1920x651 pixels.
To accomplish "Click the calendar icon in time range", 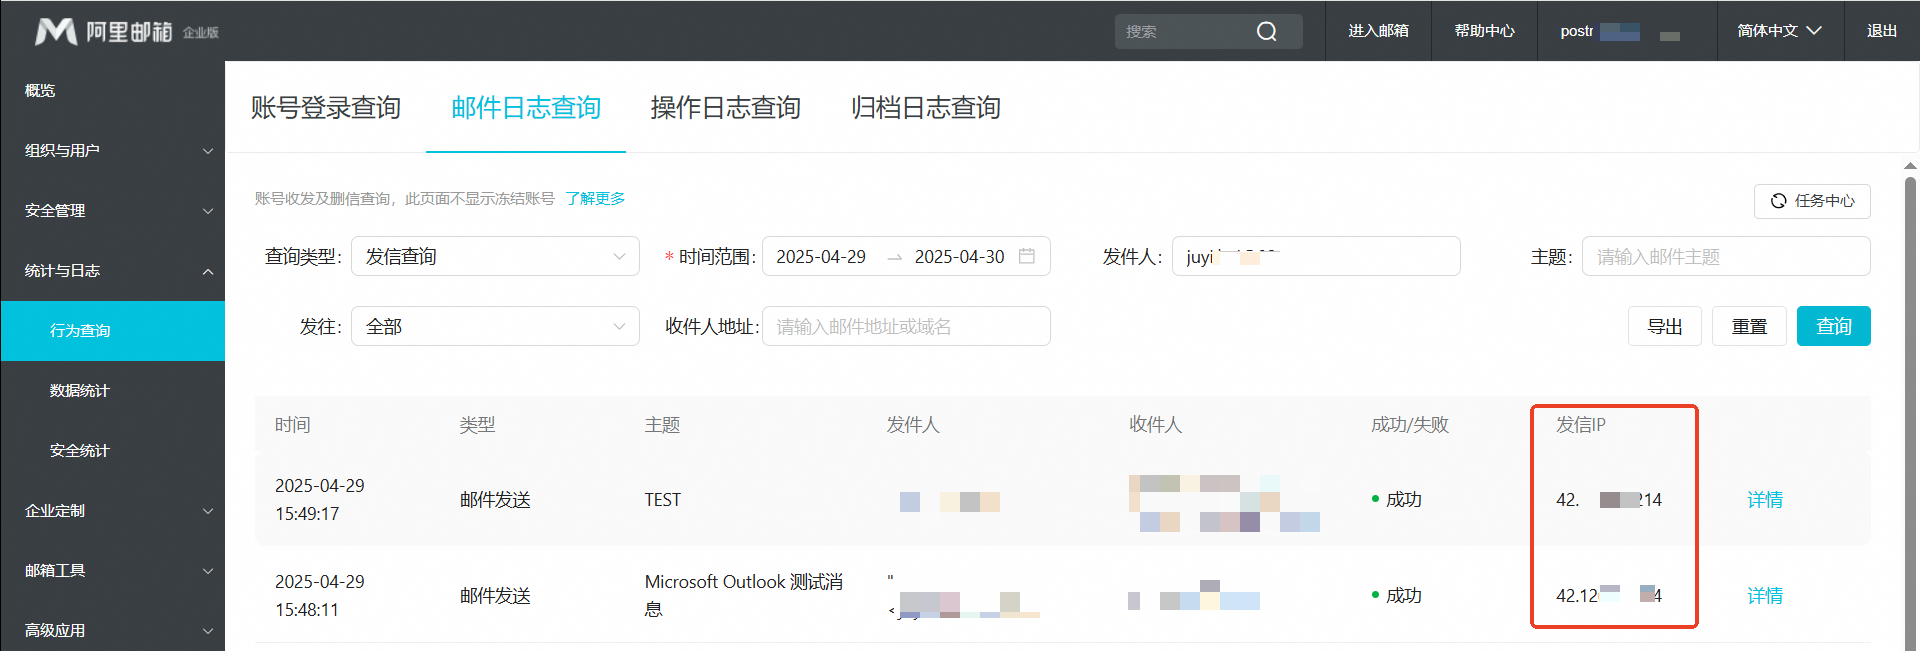I will [x=1026, y=256].
